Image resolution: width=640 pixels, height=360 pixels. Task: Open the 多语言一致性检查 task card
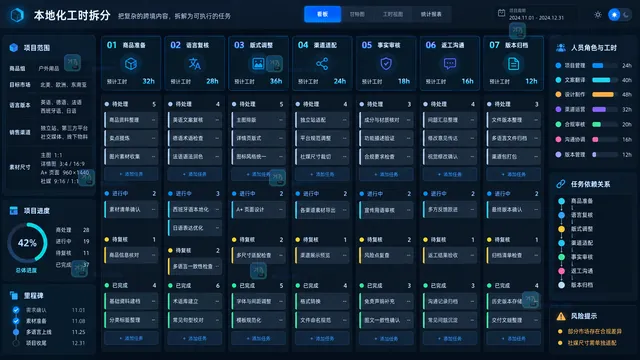click(x=195, y=266)
